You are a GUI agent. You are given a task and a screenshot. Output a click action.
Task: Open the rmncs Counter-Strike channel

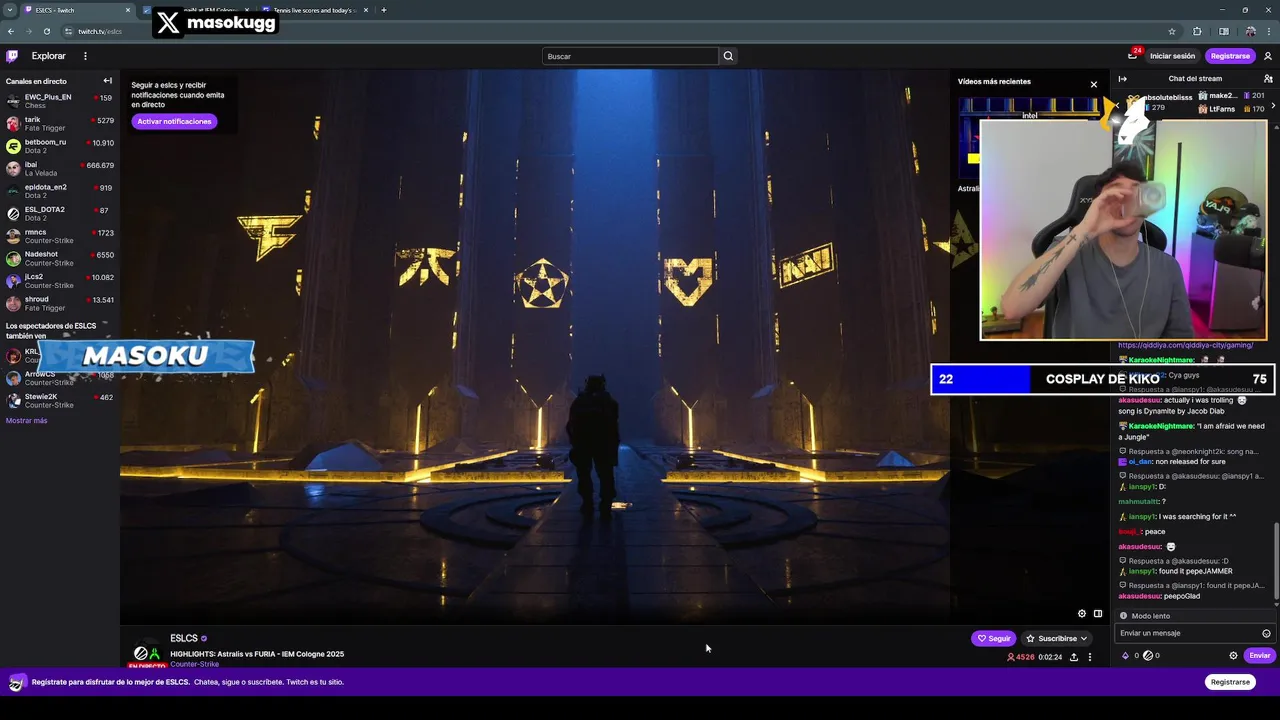tap(60, 236)
